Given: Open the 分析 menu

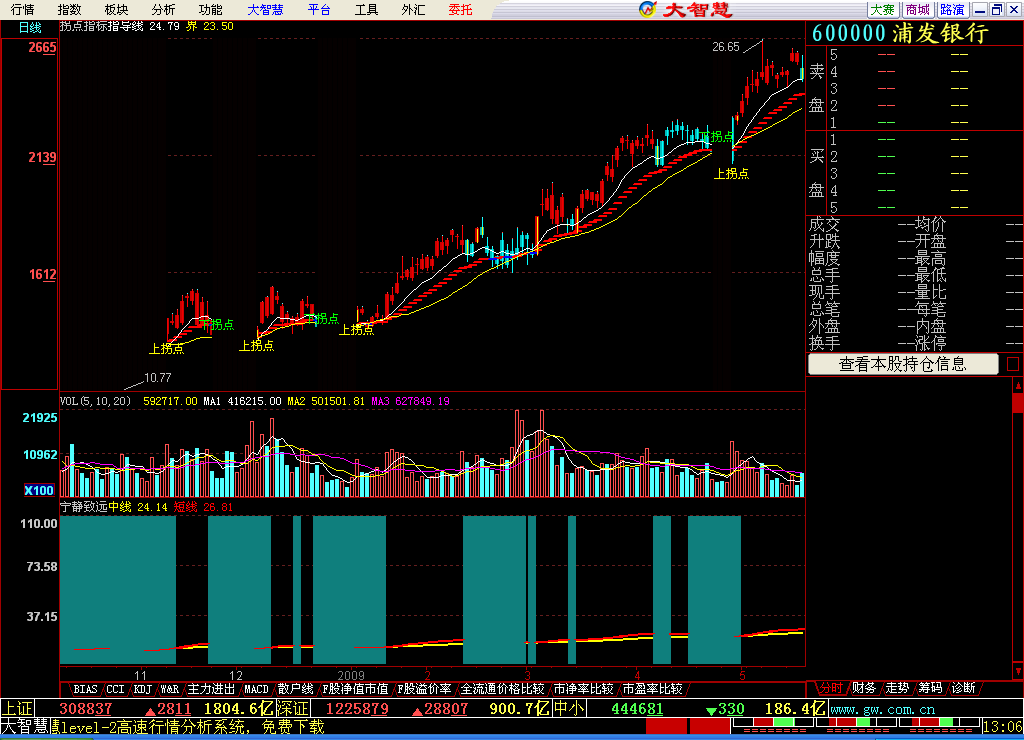Looking at the screenshot, I should 163,10.
